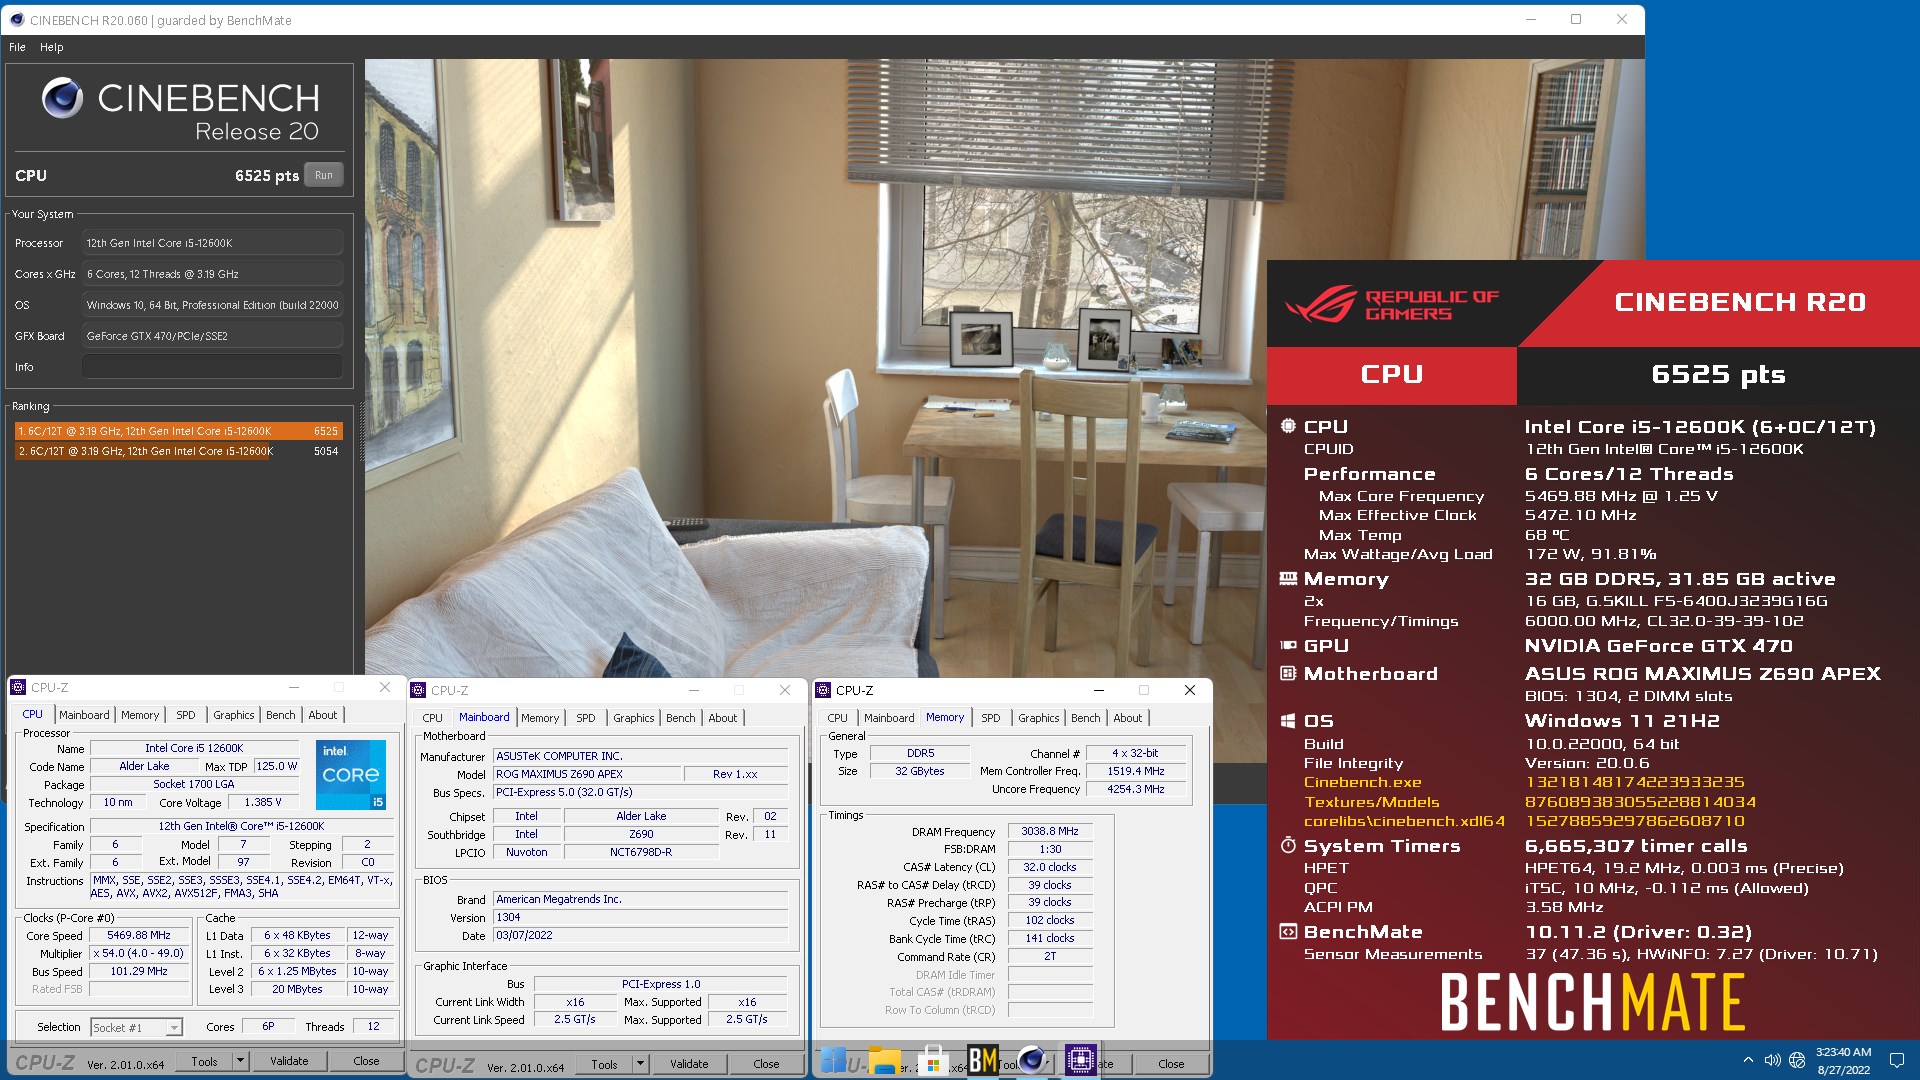This screenshot has width=1920, height=1080.
Task: Click the ROG Republic of Gamers logo
Action: [1391, 304]
